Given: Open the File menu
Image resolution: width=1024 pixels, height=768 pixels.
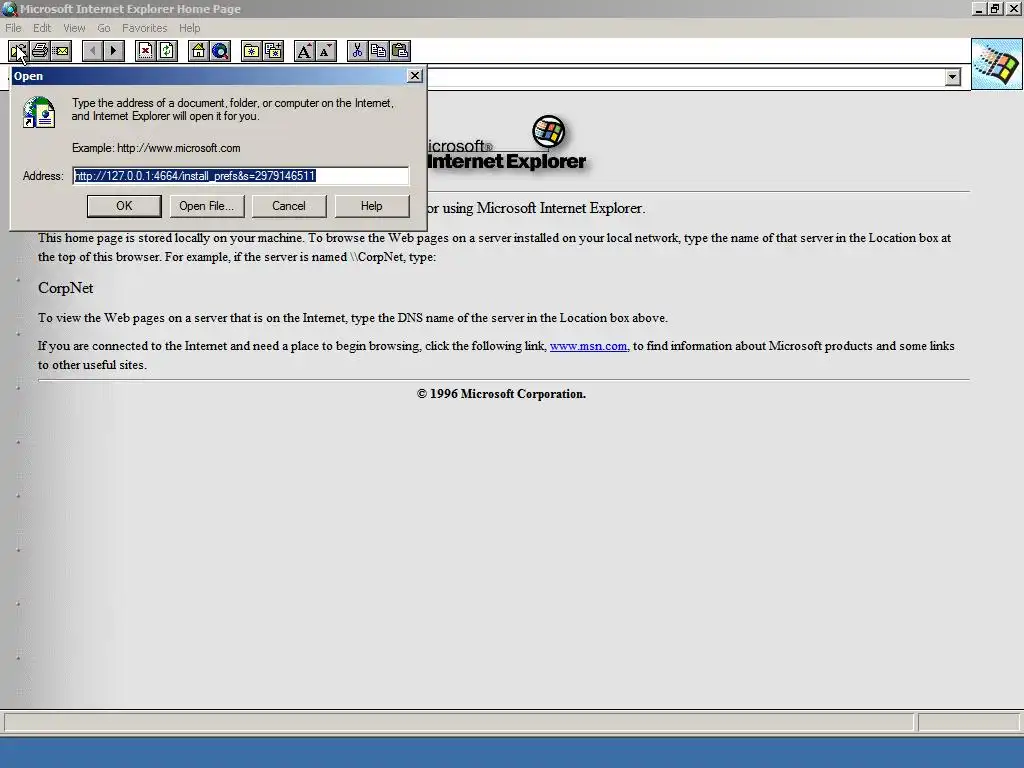Looking at the screenshot, I should pos(13,28).
